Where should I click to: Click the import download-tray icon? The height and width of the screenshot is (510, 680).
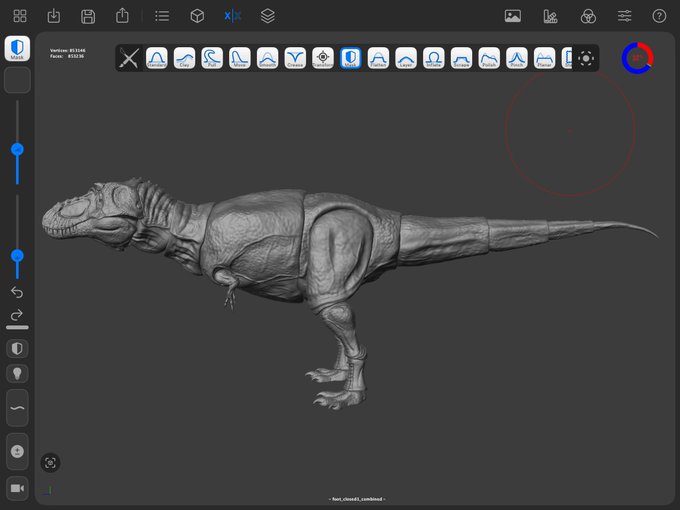(x=54, y=16)
